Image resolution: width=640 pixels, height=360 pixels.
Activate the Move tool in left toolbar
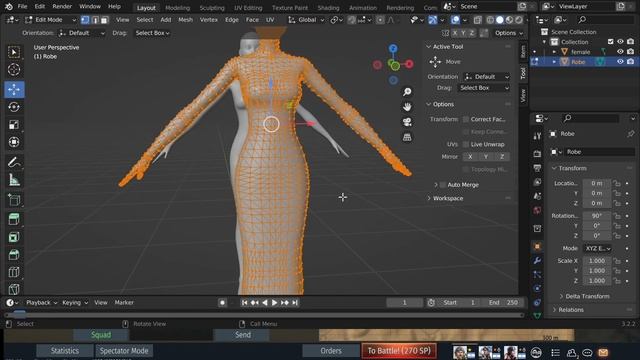pos(14,89)
